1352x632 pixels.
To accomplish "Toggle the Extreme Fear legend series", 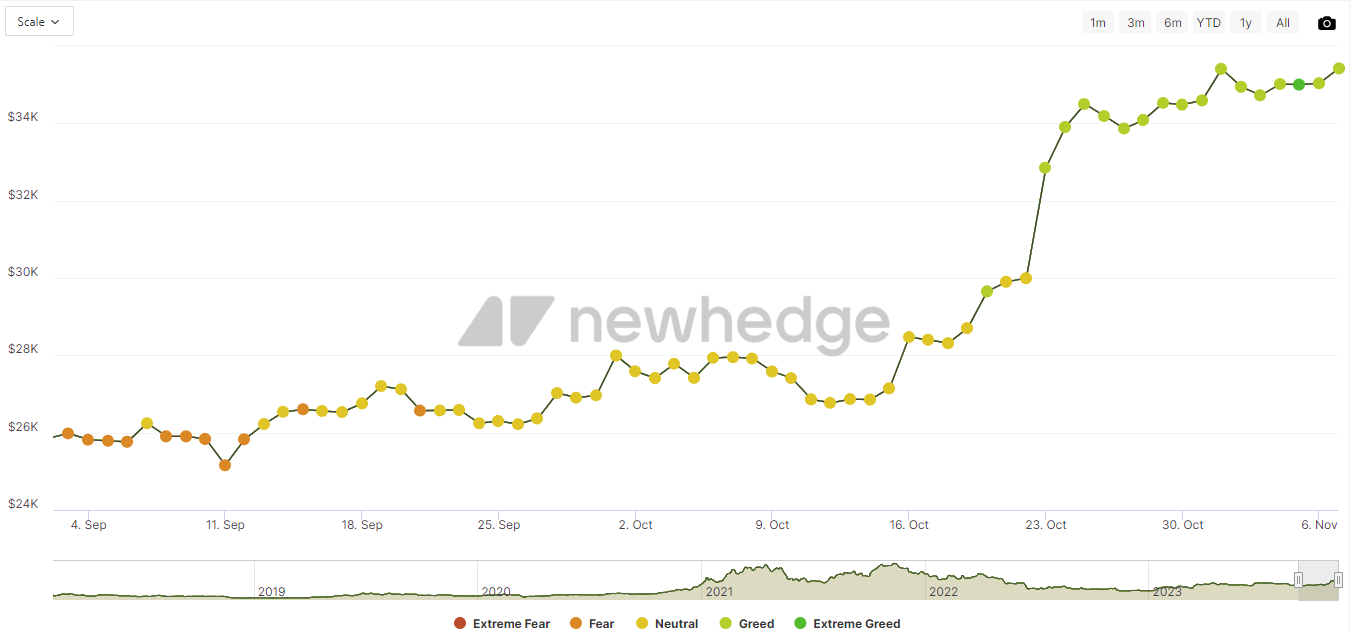I will pyautogui.click(x=501, y=624).
